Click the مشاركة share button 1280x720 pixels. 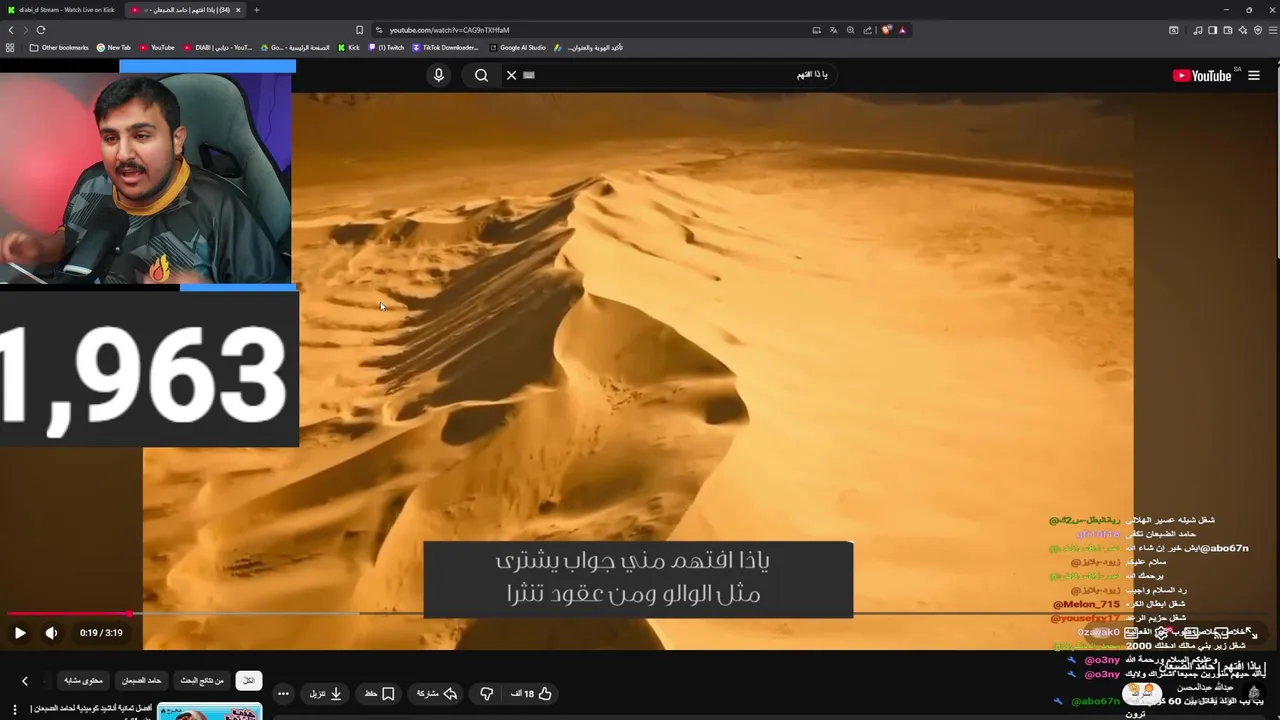point(437,693)
